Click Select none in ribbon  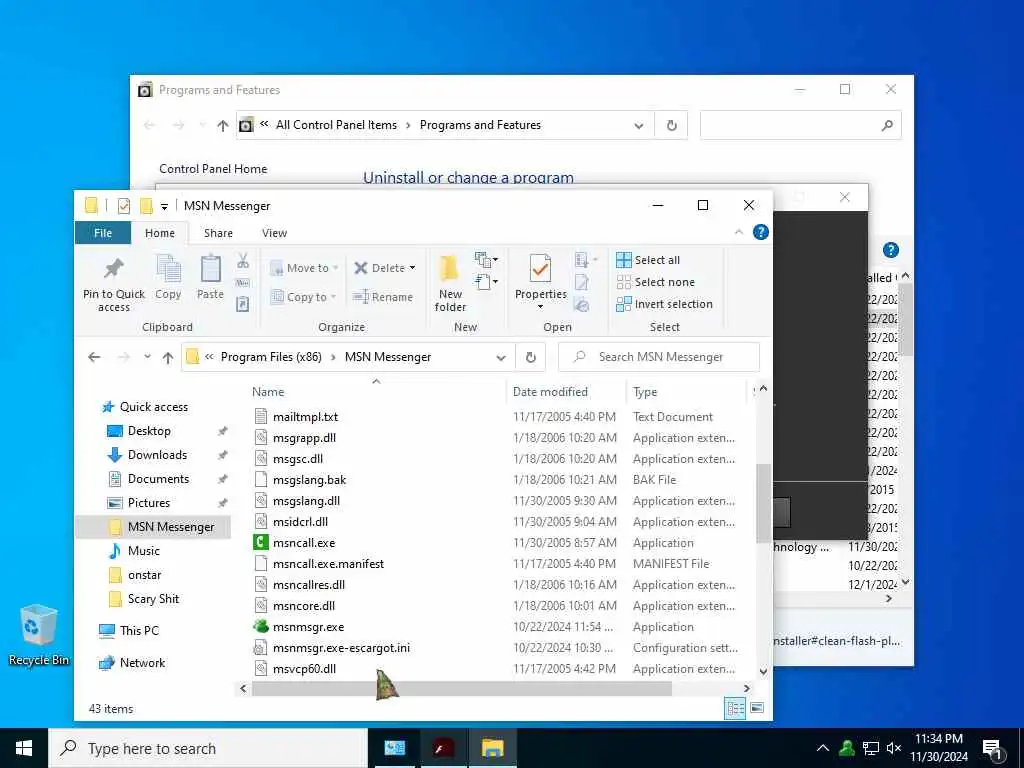pyautogui.click(x=656, y=282)
